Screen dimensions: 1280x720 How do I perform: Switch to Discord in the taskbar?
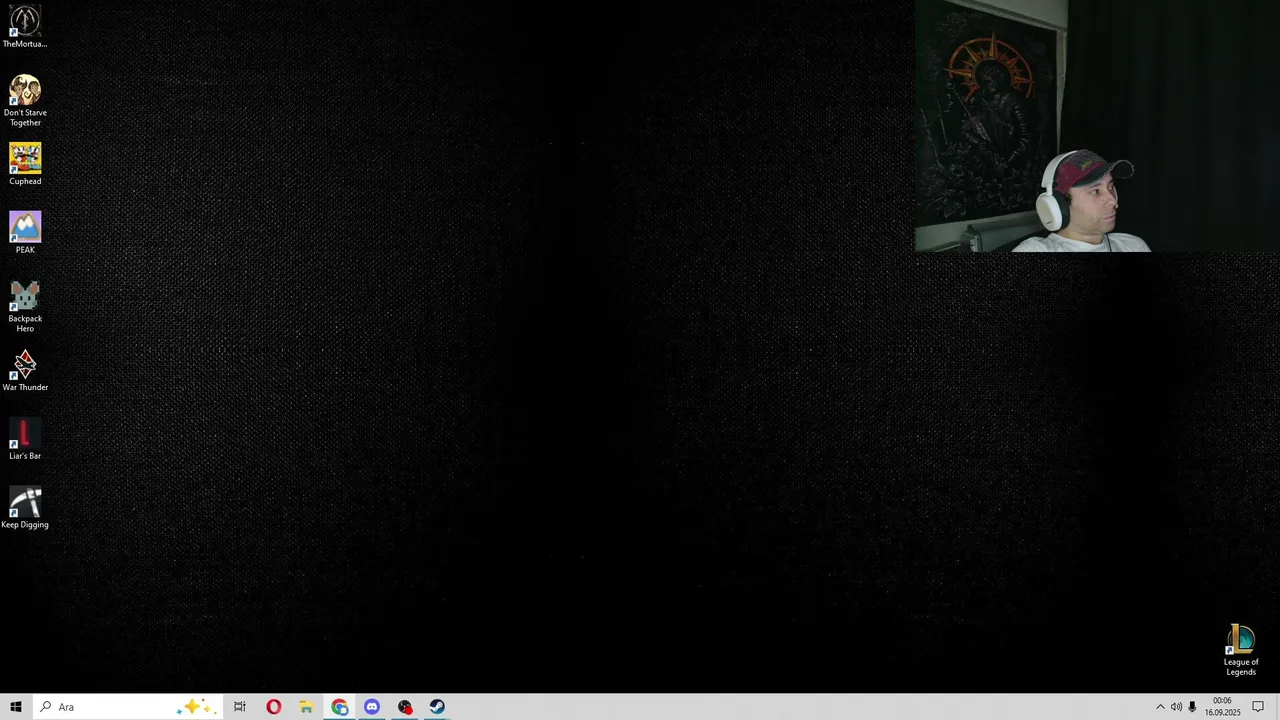[x=372, y=707]
